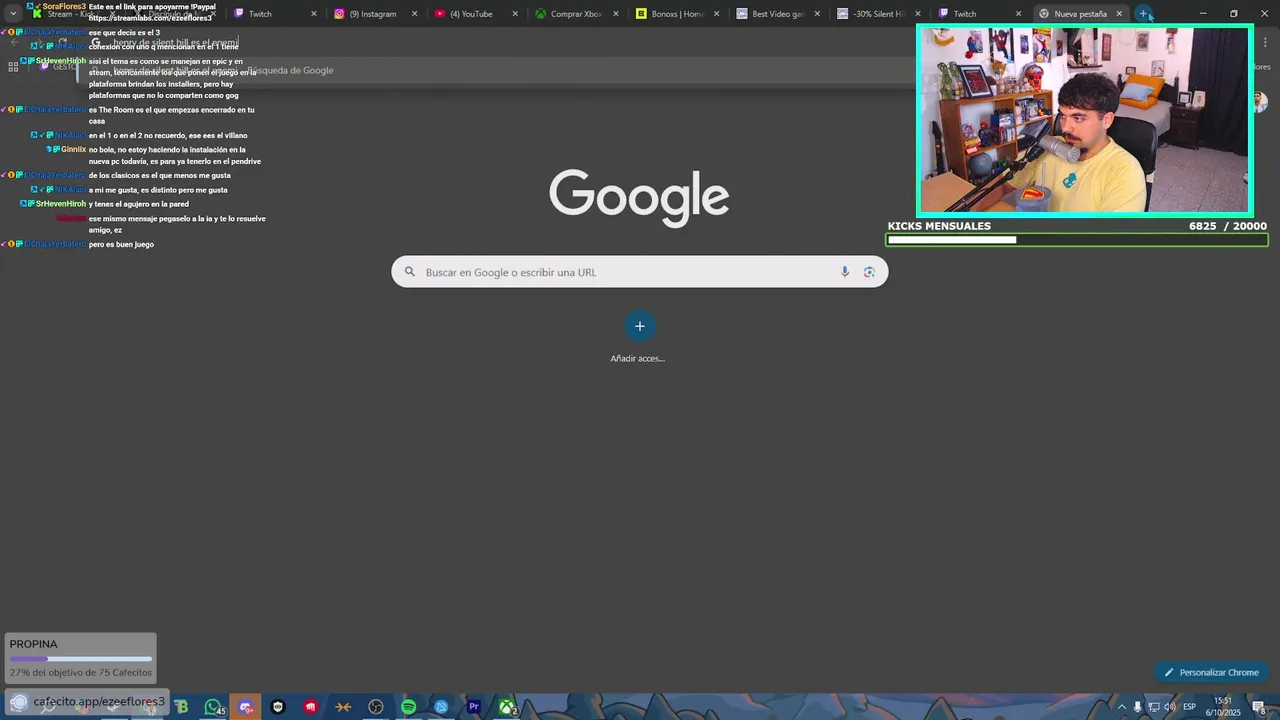Viewport: 1280px width, 720px height.
Task: Start voice search with microphone icon
Action: coord(845,272)
